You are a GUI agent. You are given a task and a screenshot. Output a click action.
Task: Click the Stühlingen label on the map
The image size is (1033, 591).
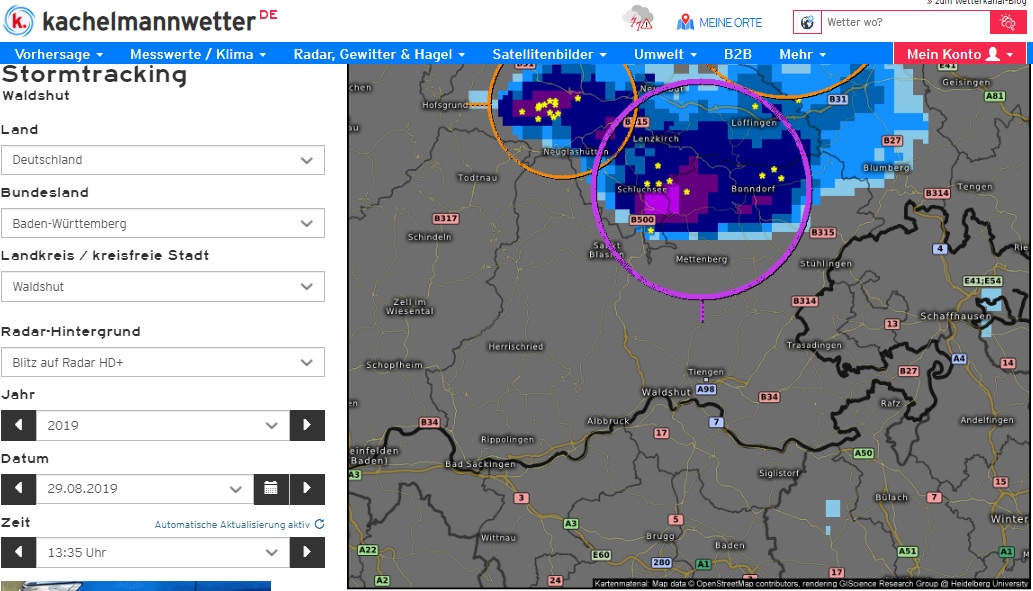(x=826, y=264)
